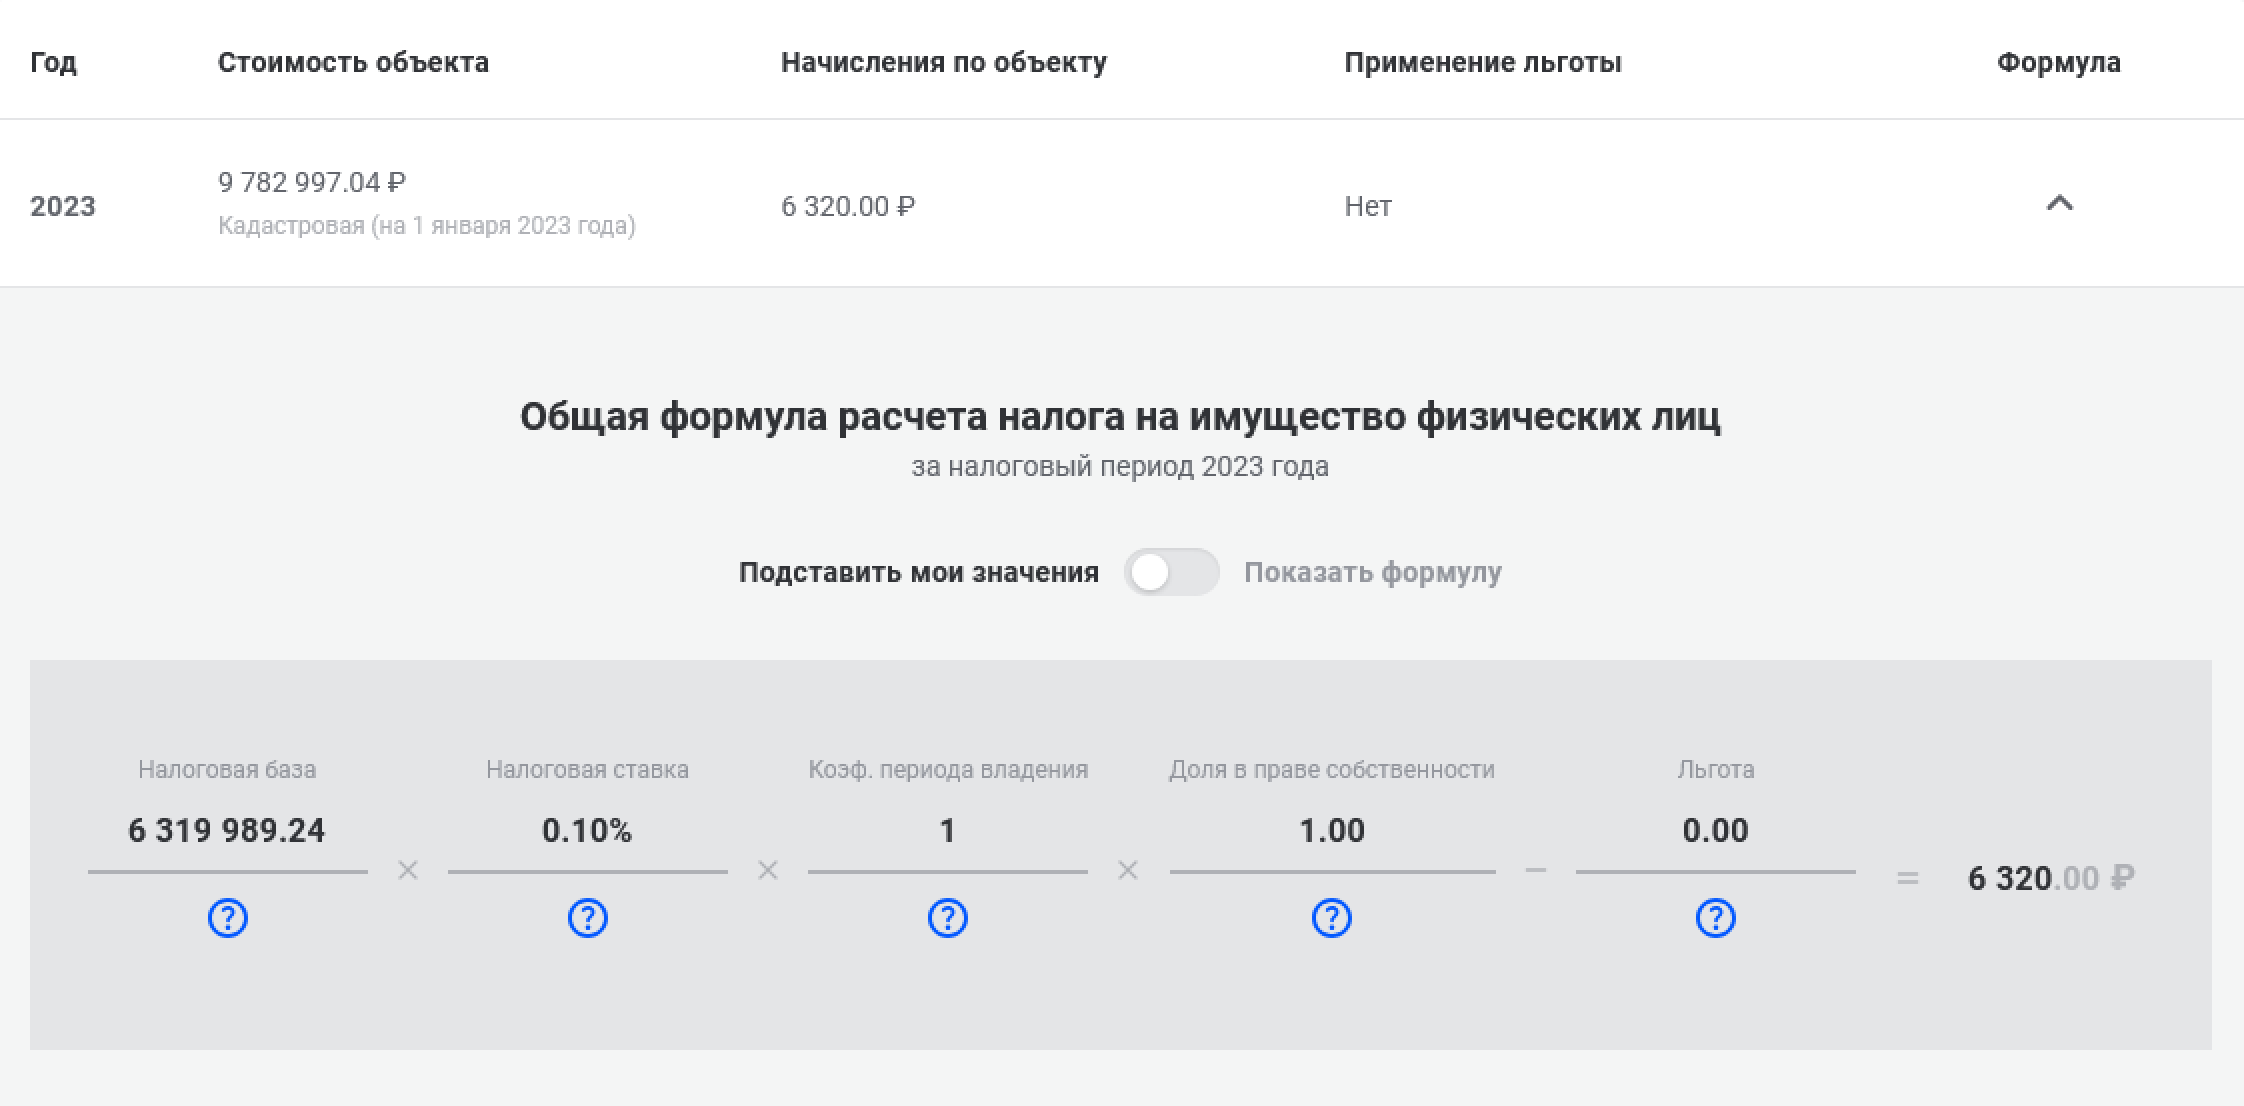
Task: Click the Льгота label
Action: click(1716, 769)
